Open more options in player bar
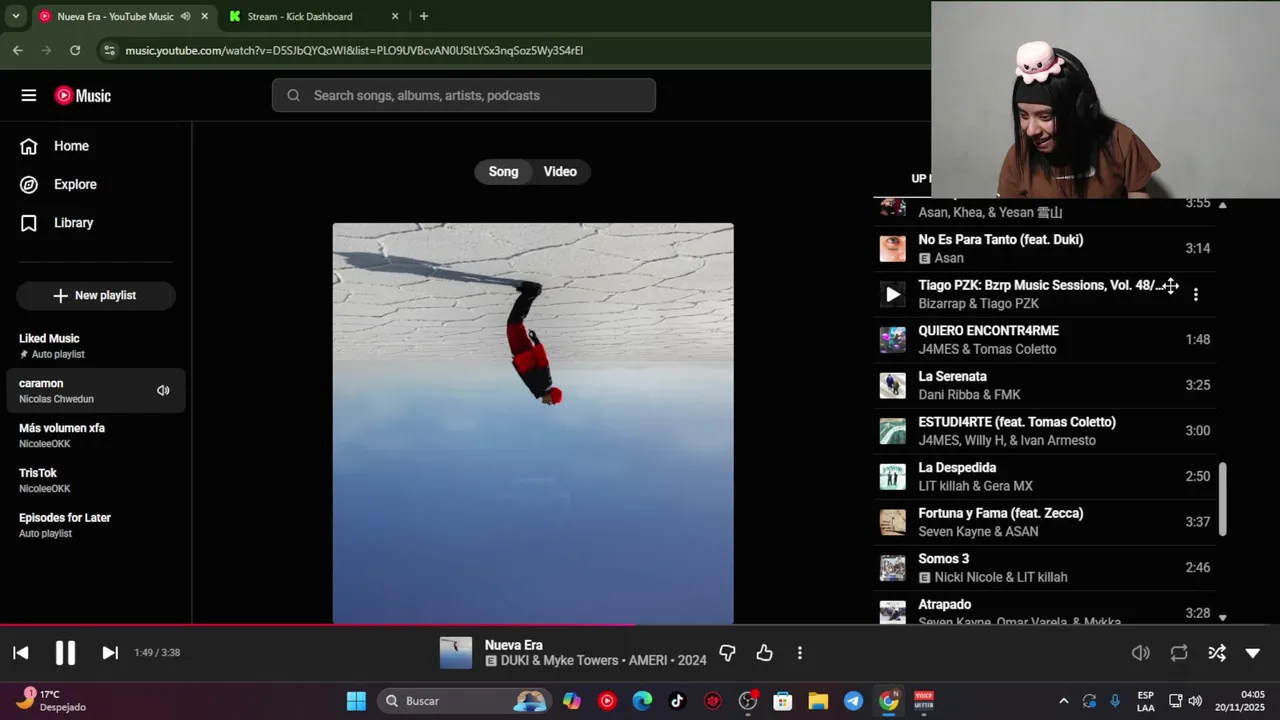 [799, 653]
